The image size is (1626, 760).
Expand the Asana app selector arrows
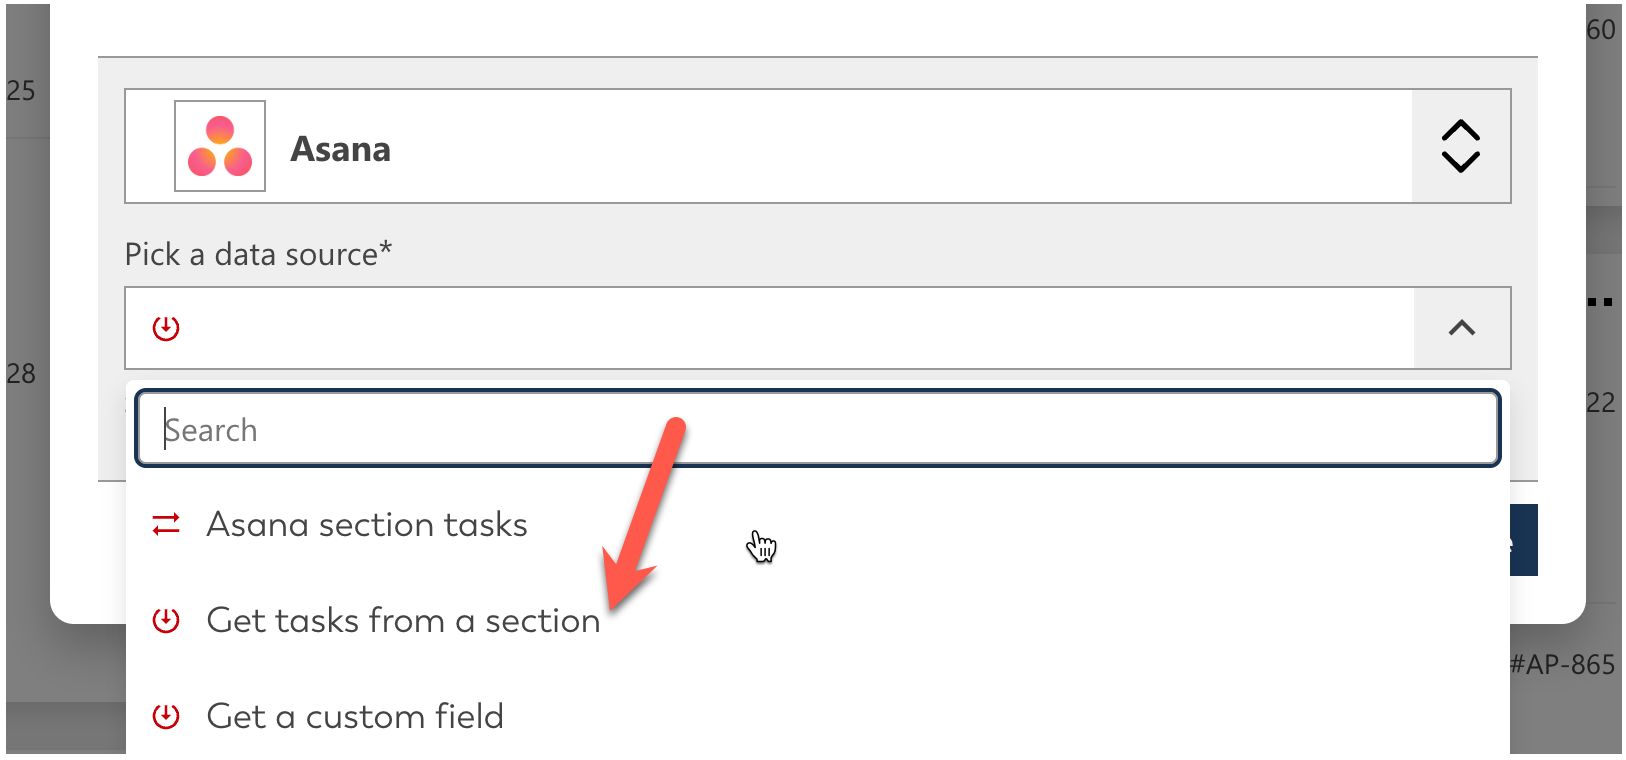1460,146
